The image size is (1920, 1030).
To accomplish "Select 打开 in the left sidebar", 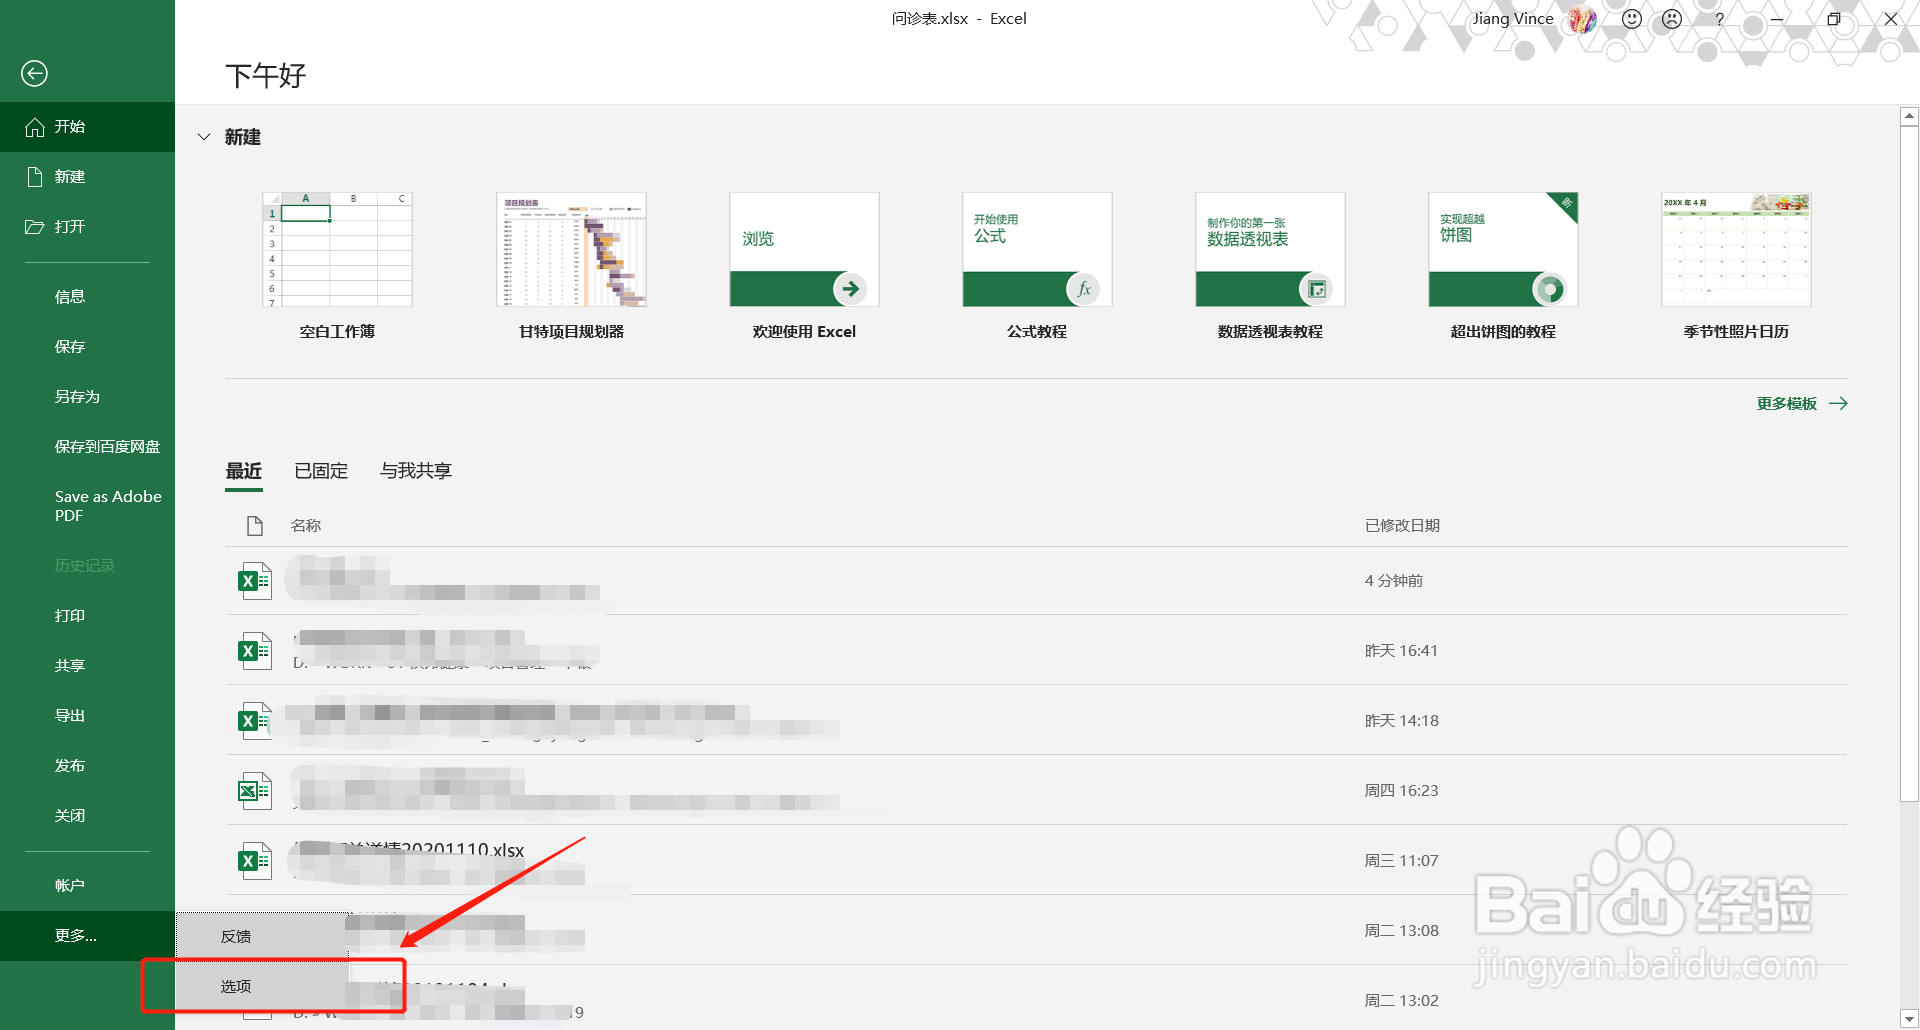I will 87,227.
